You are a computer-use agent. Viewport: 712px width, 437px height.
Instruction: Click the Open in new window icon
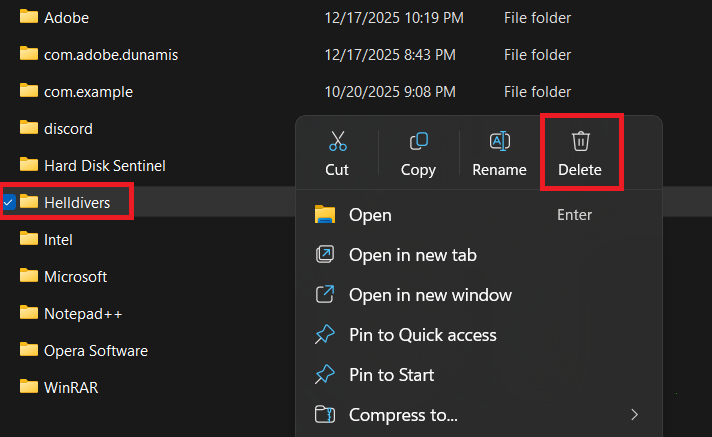(324, 295)
